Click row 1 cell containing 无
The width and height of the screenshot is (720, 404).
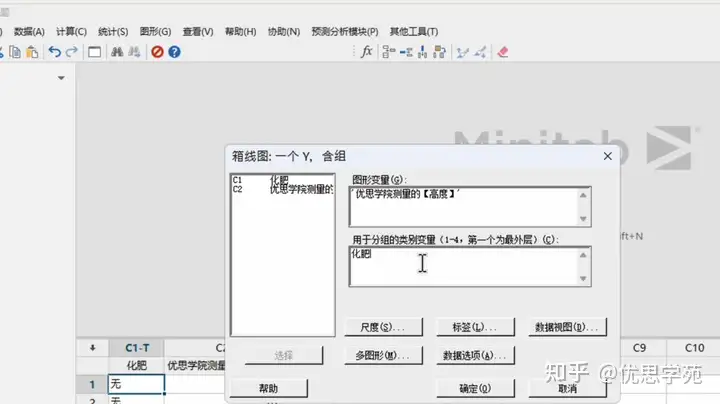pyautogui.click(x=136, y=384)
